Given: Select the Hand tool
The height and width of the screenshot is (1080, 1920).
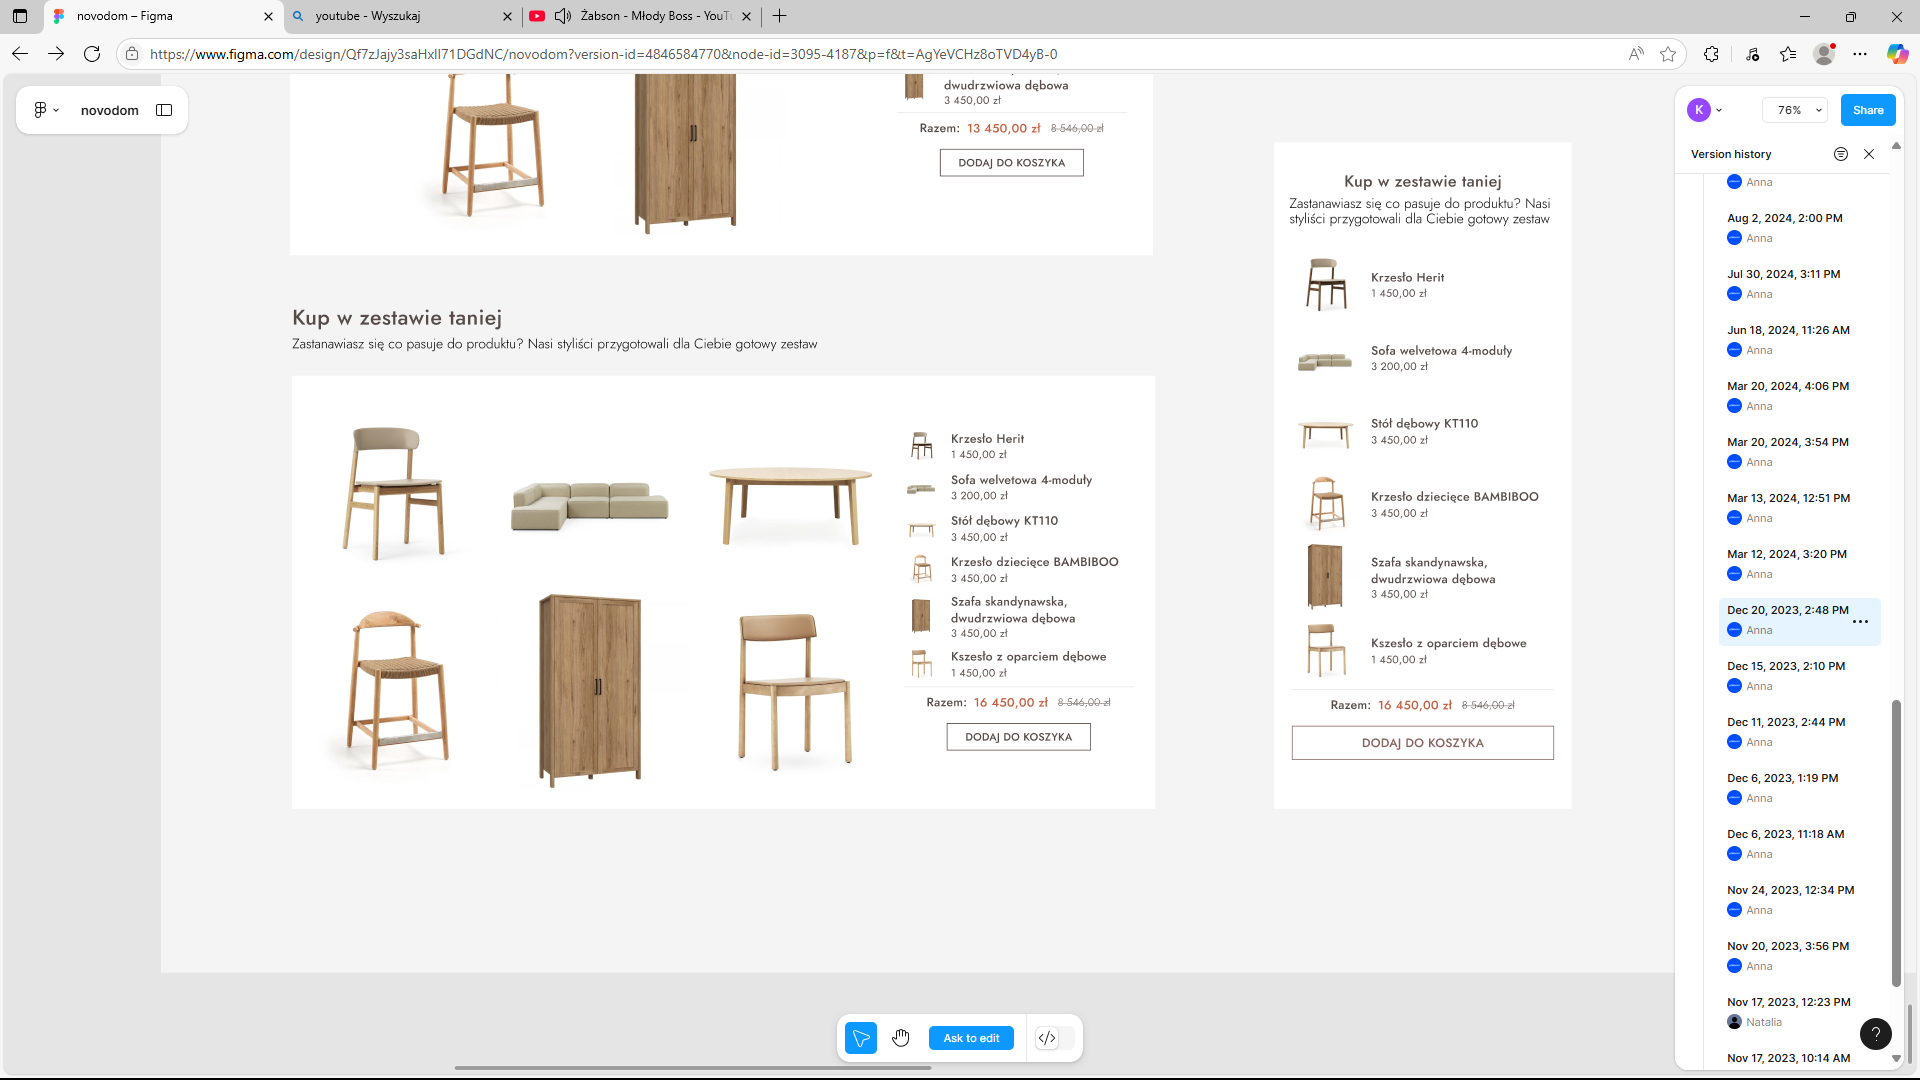Looking at the screenshot, I should pos(901,1038).
